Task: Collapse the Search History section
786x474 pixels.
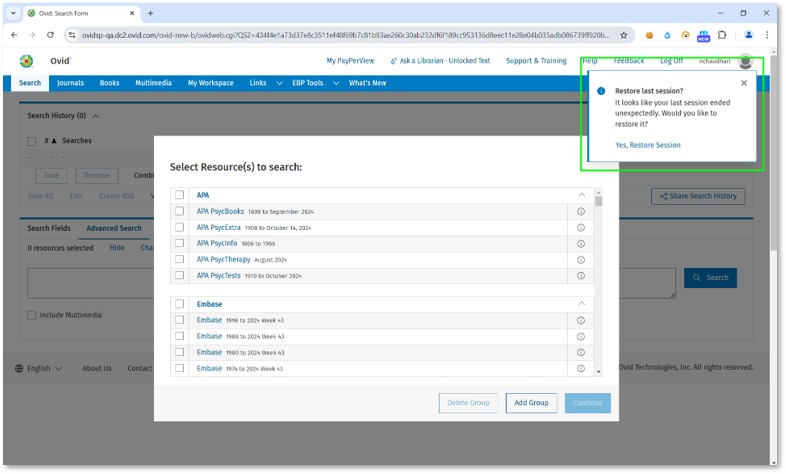Action: tap(95, 116)
